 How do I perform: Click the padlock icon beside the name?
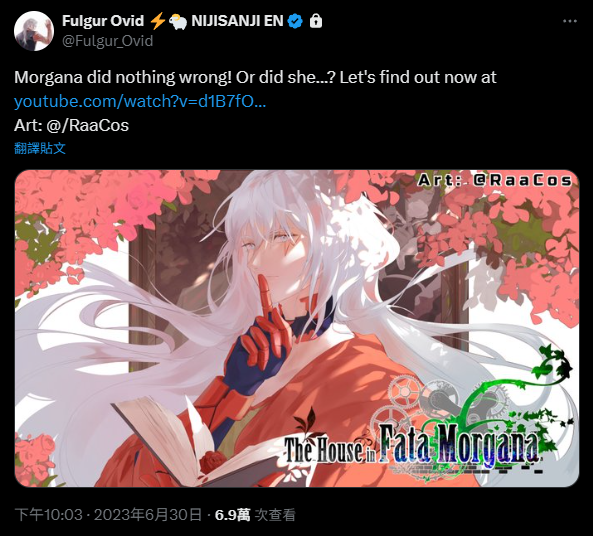coord(316,21)
